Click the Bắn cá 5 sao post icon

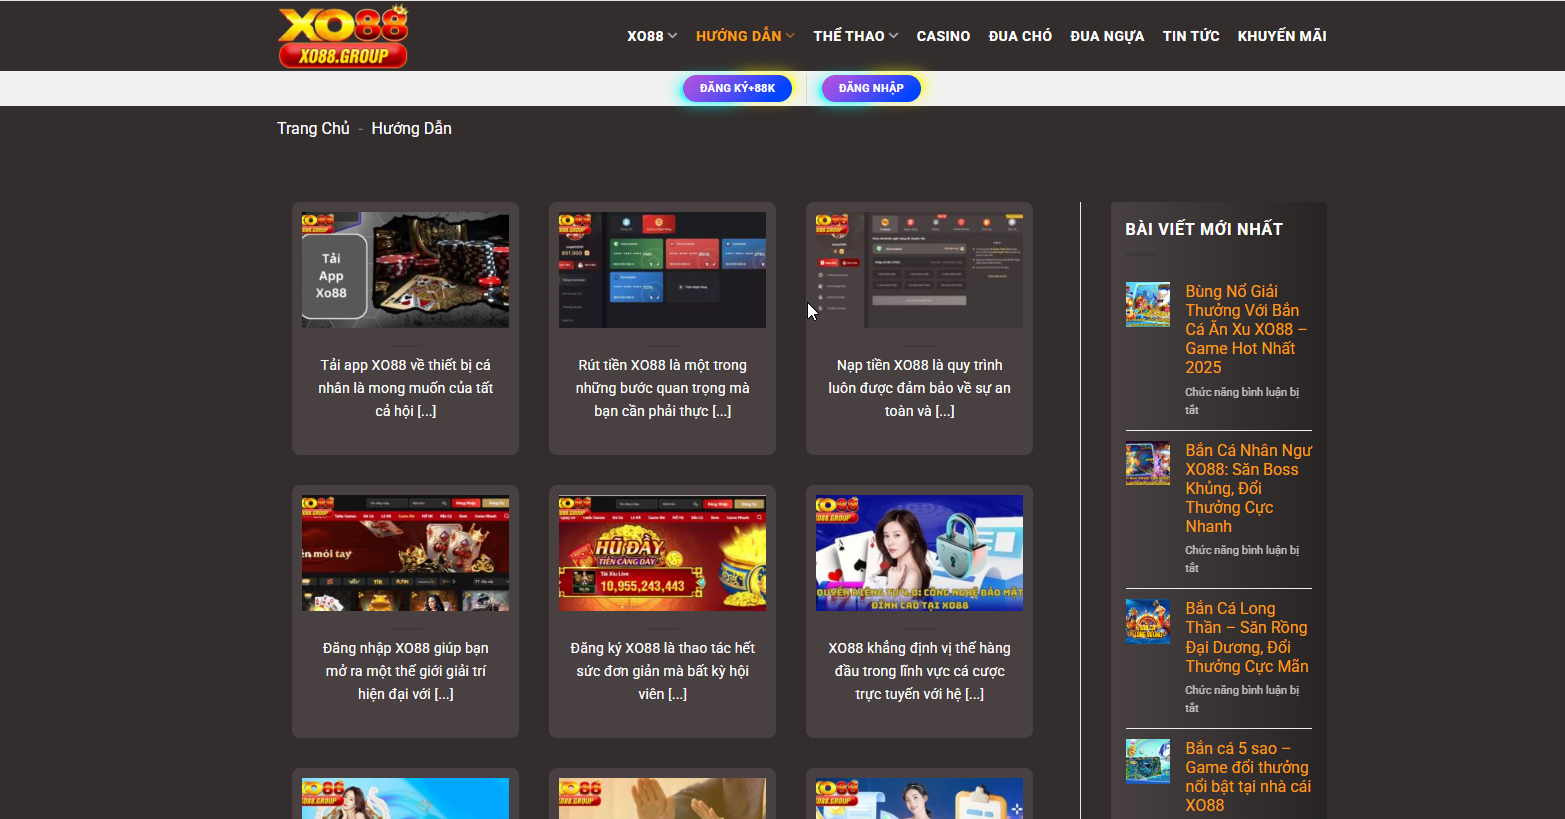(x=1148, y=762)
